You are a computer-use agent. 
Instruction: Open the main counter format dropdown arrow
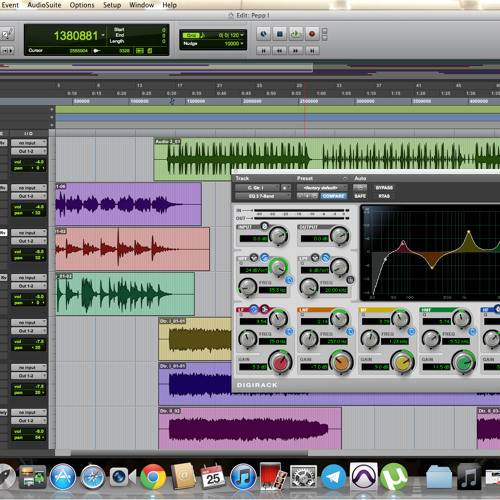pos(103,36)
